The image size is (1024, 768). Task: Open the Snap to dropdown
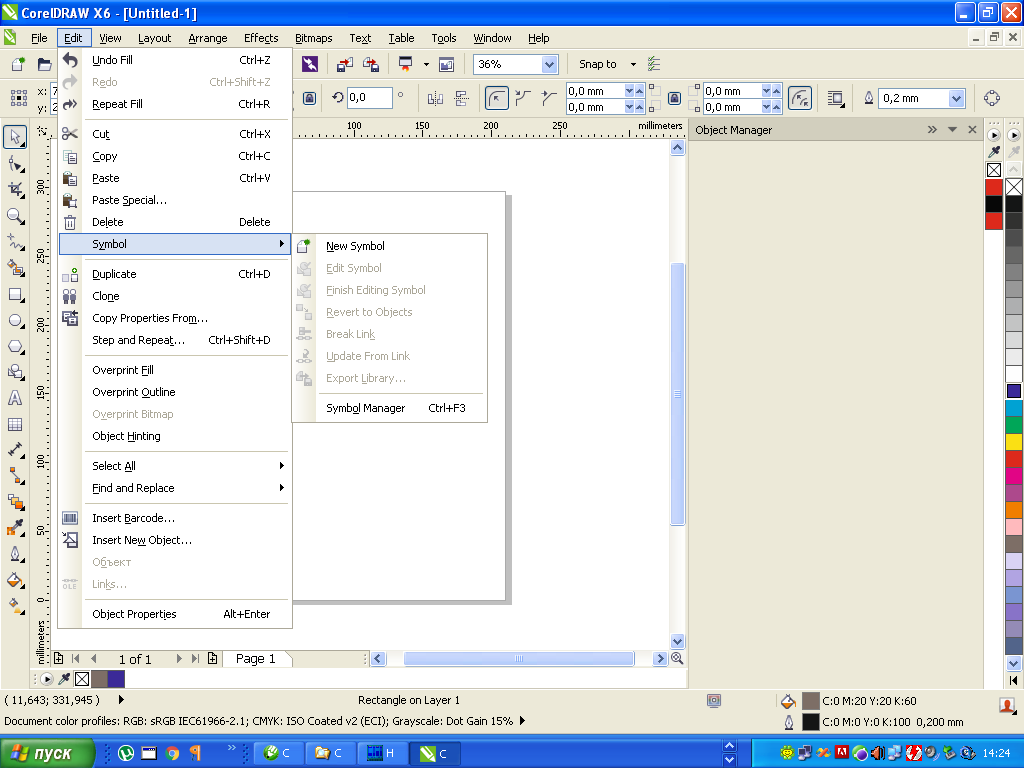click(x=633, y=64)
